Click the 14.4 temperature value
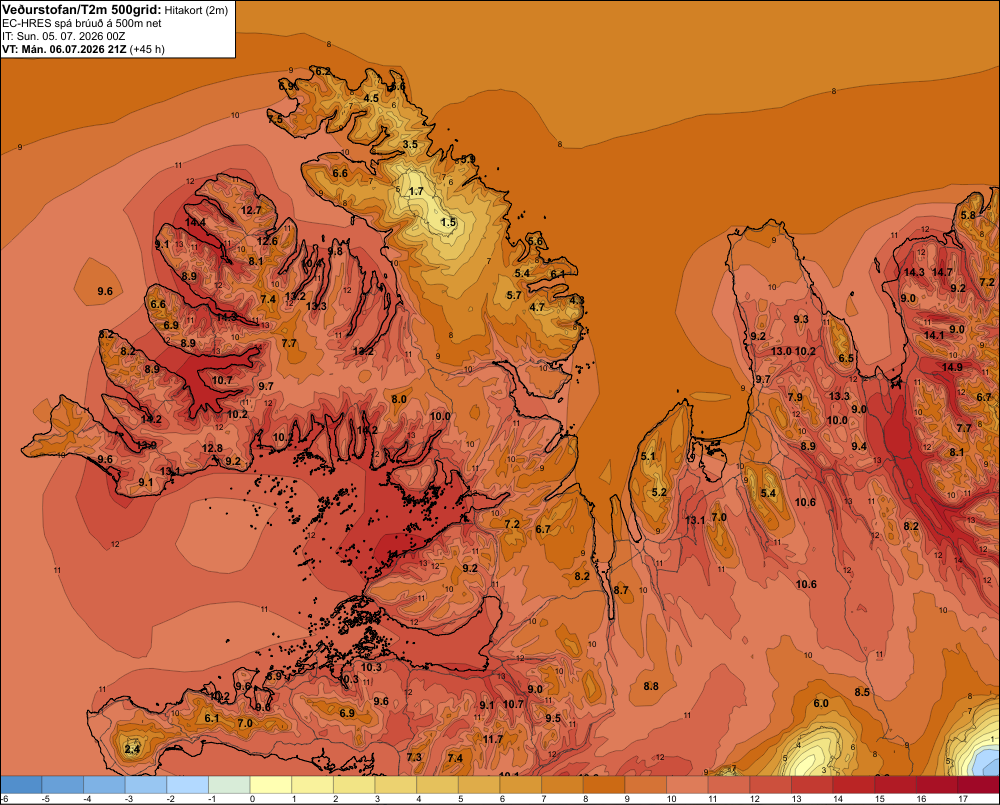 (195, 223)
